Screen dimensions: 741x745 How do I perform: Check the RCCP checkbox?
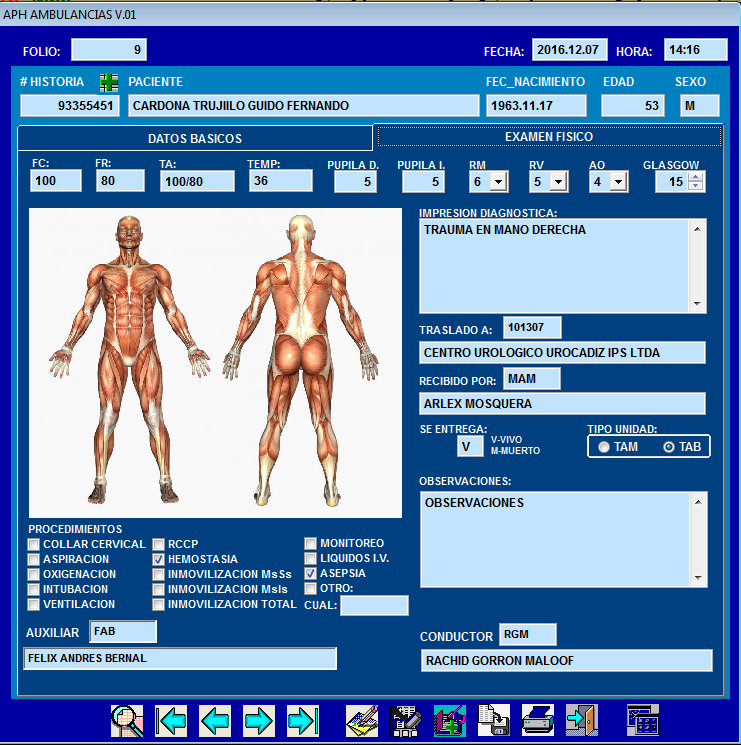pyautogui.click(x=158, y=544)
